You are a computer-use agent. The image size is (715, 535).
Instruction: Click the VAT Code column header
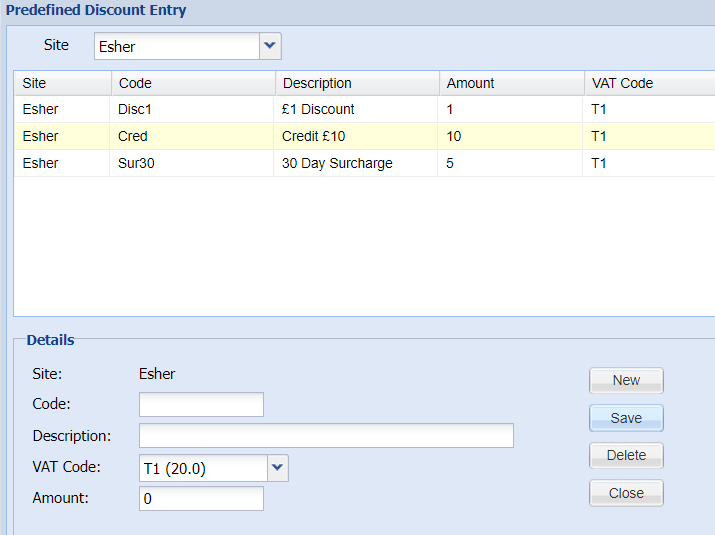645,83
